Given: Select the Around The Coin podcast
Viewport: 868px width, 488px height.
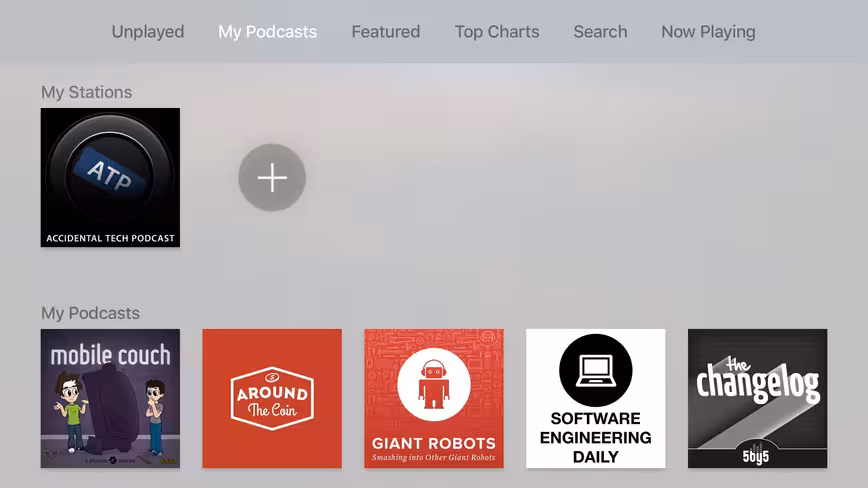Looking at the screenshot, I should tap(272, 398).
